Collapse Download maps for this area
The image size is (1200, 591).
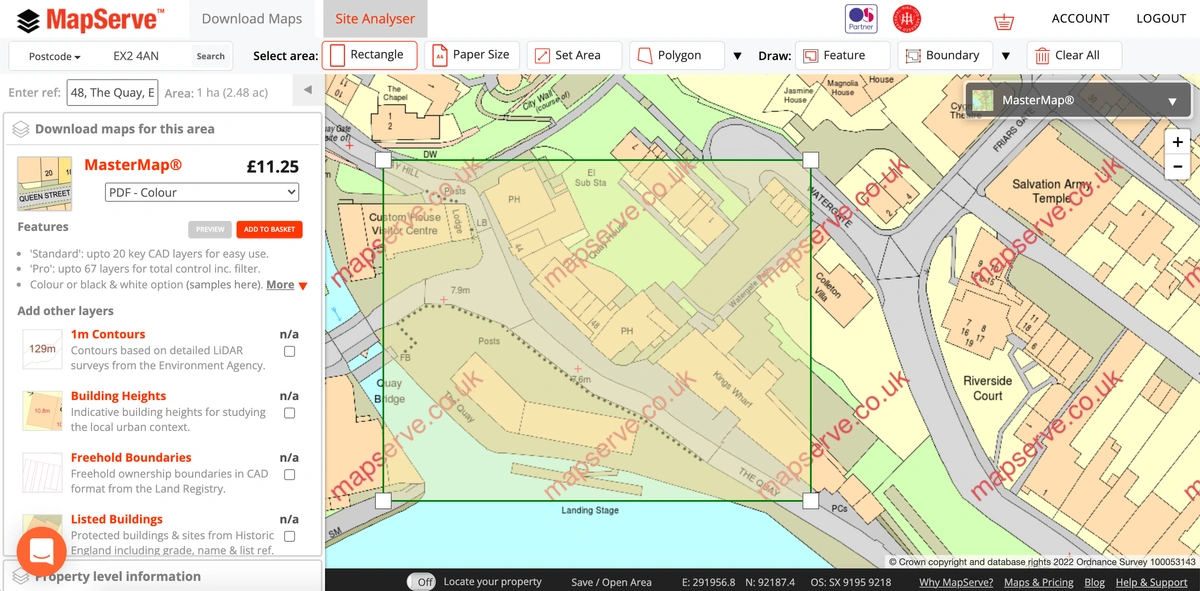[163, 129]
